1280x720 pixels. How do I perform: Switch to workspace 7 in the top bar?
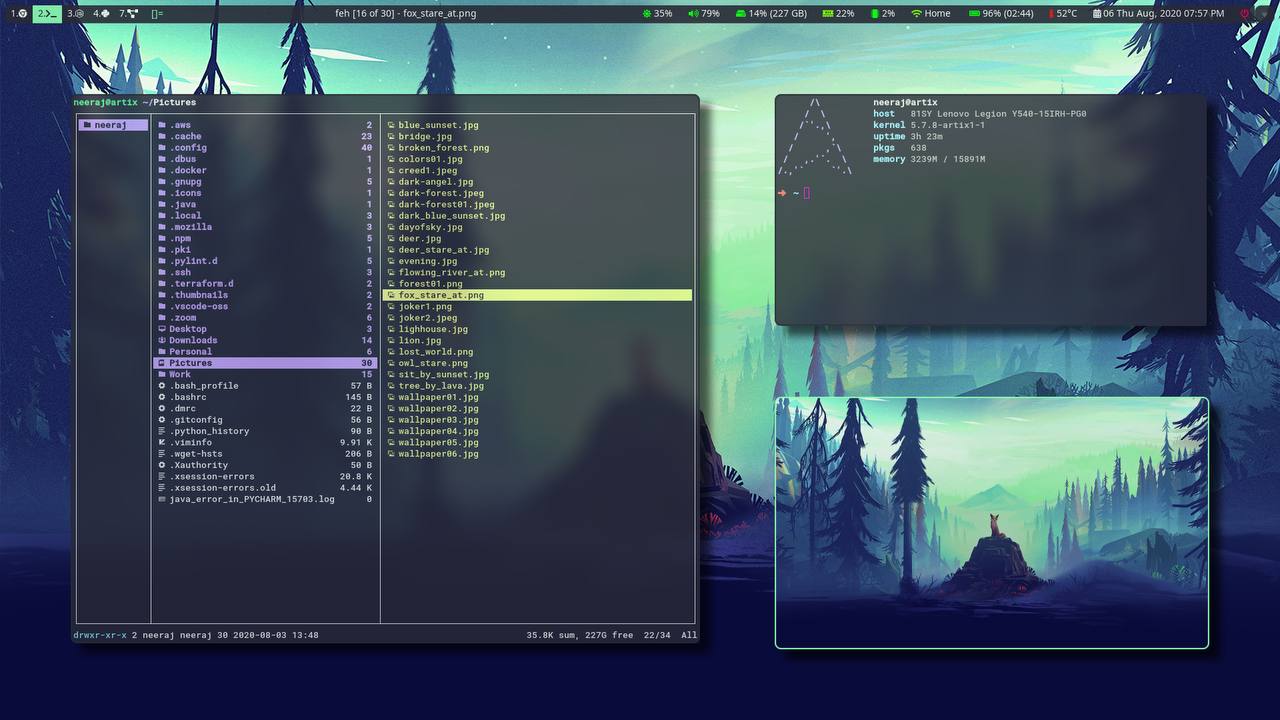pyautogui.click(x=128, y=13)
